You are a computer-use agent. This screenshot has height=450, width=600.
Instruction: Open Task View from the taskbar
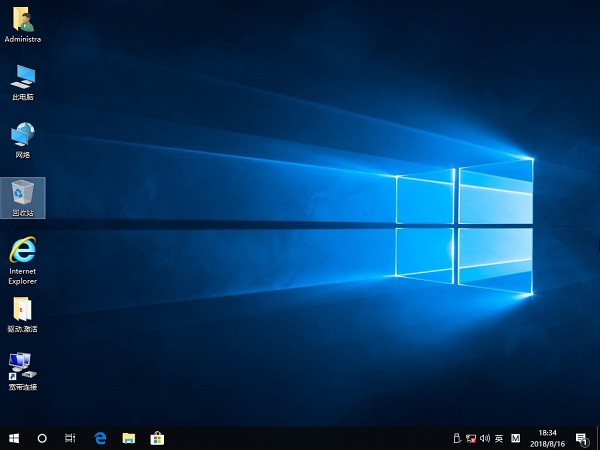click(x=70, y=438)
